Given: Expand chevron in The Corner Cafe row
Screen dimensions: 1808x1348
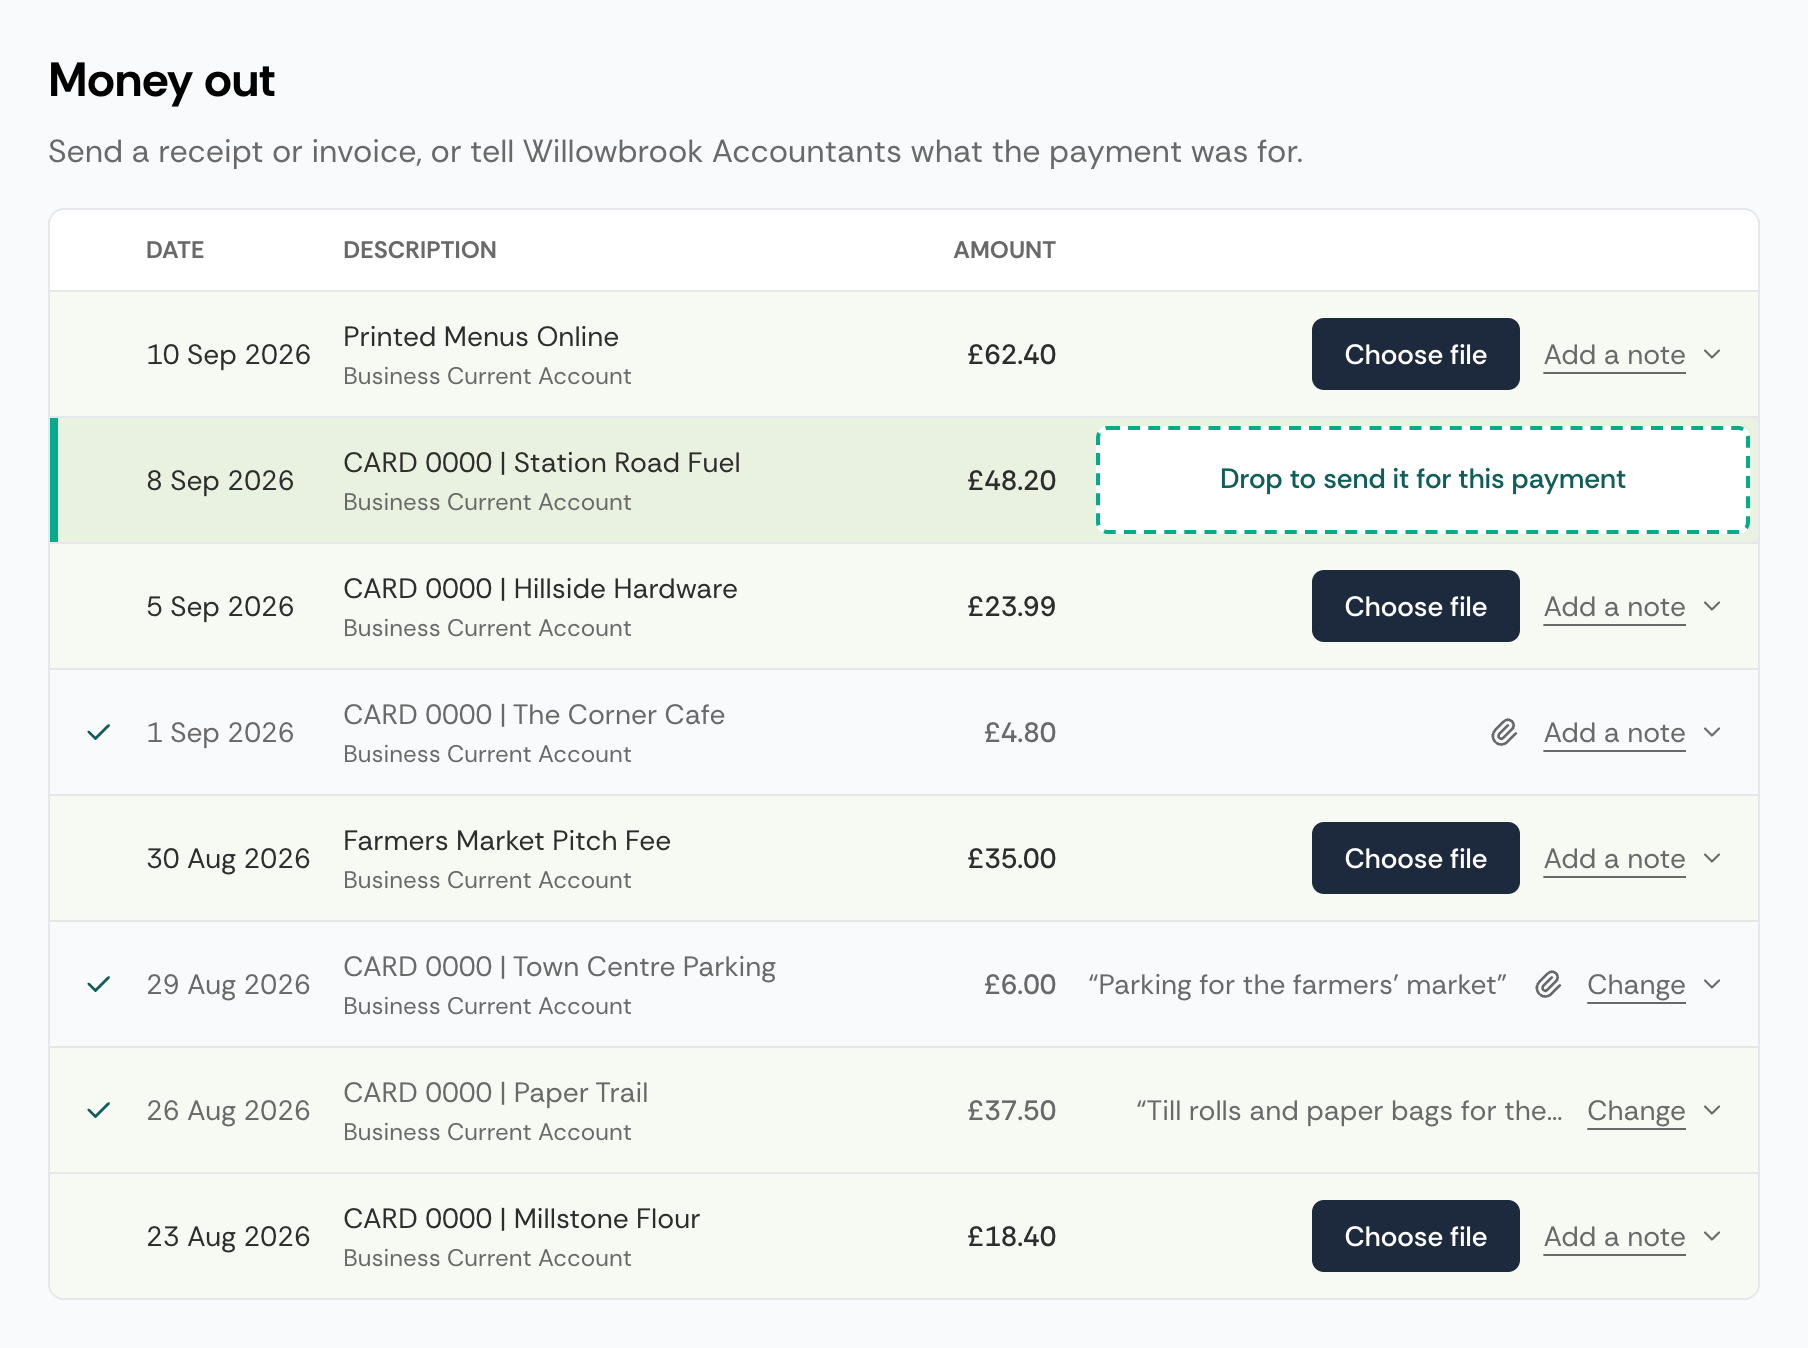Looking at the screenshot, I should [x=1712, y=732].
